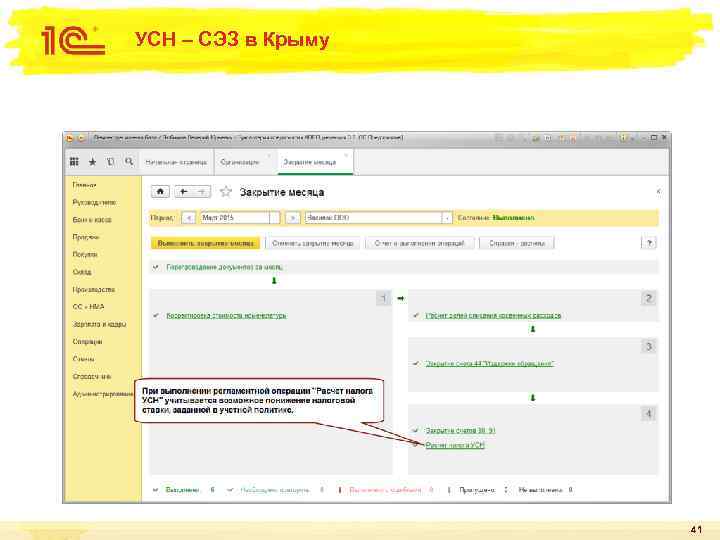
Task: Open Расчет долей списания косвенных расходов
Action: (493, 315)
